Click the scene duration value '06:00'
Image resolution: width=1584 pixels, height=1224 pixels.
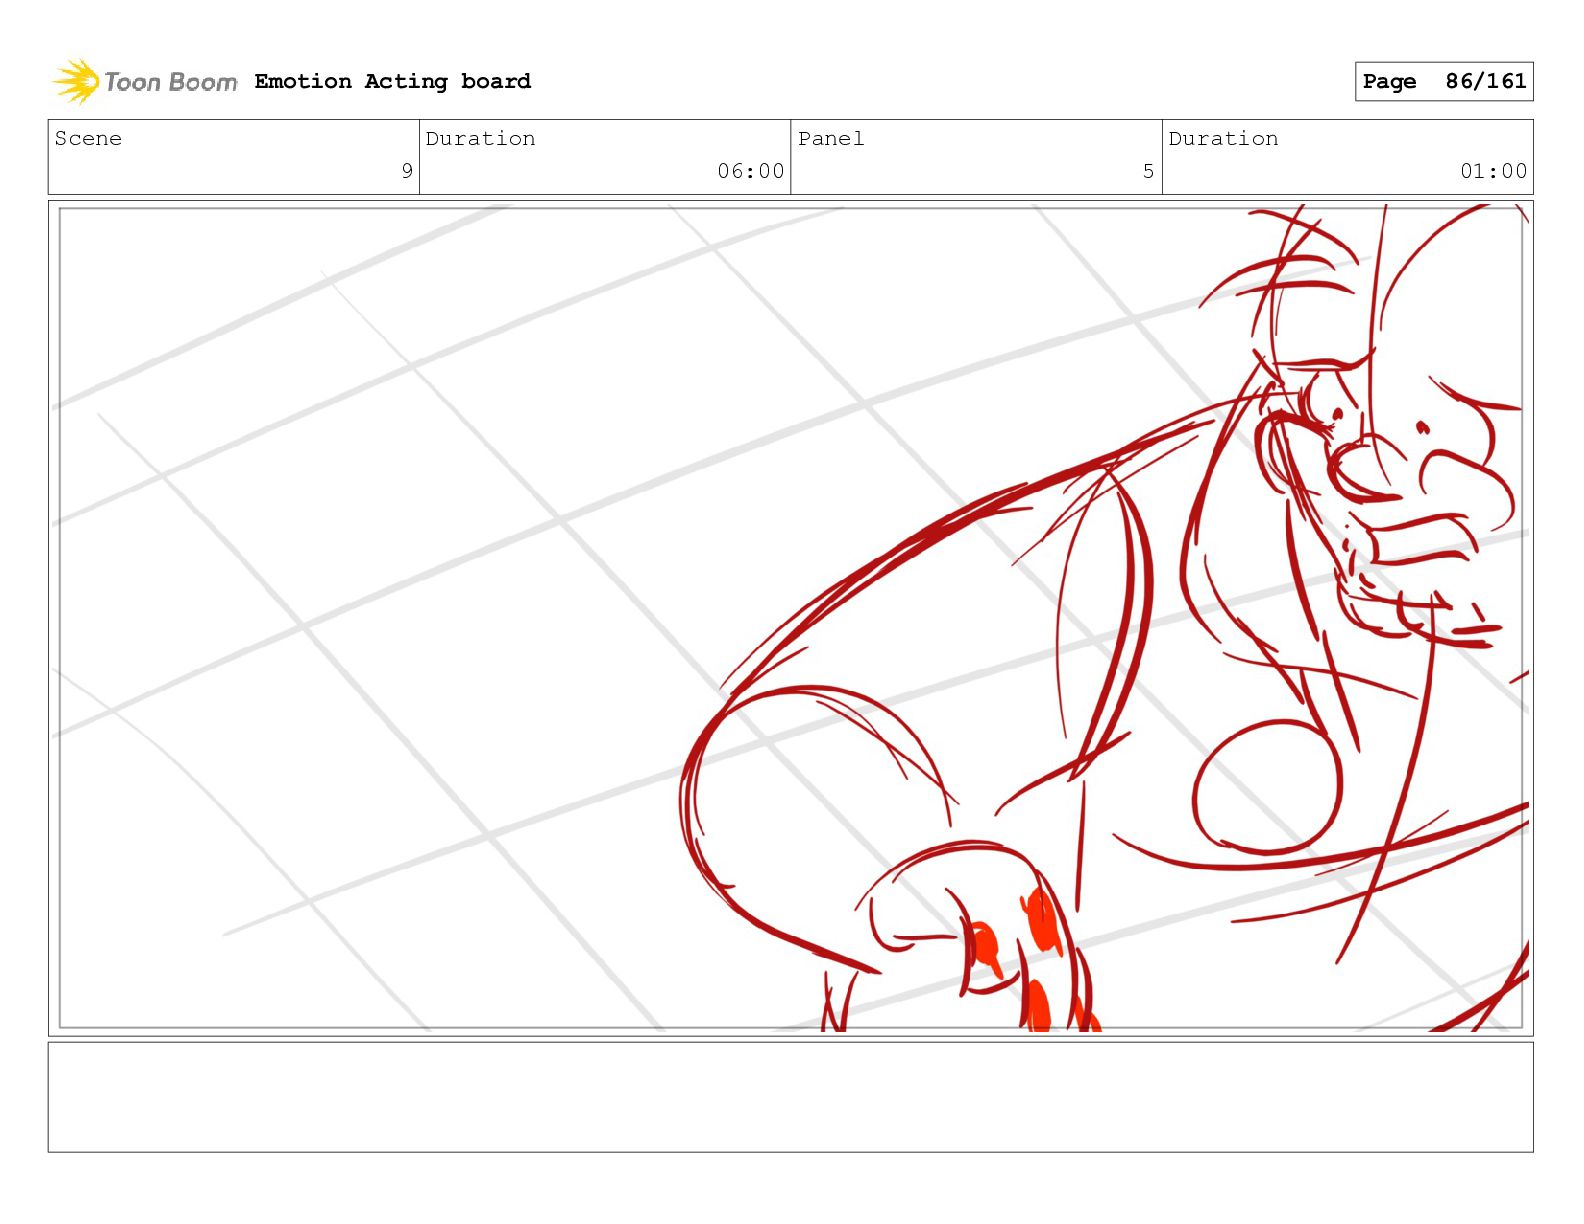pyautogui.click(x=750, y=171)
